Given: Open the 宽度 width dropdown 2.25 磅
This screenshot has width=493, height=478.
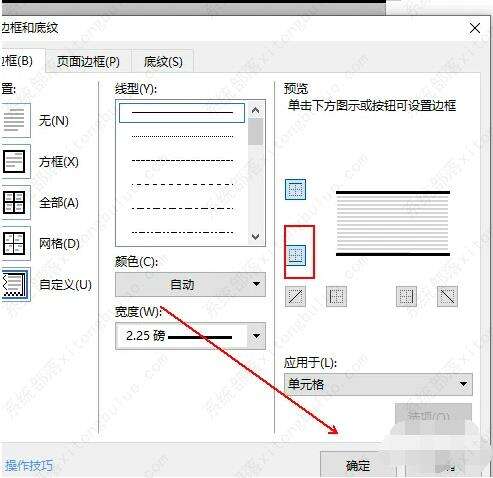Looking at the screenshot, I should [x=190, y=336].
